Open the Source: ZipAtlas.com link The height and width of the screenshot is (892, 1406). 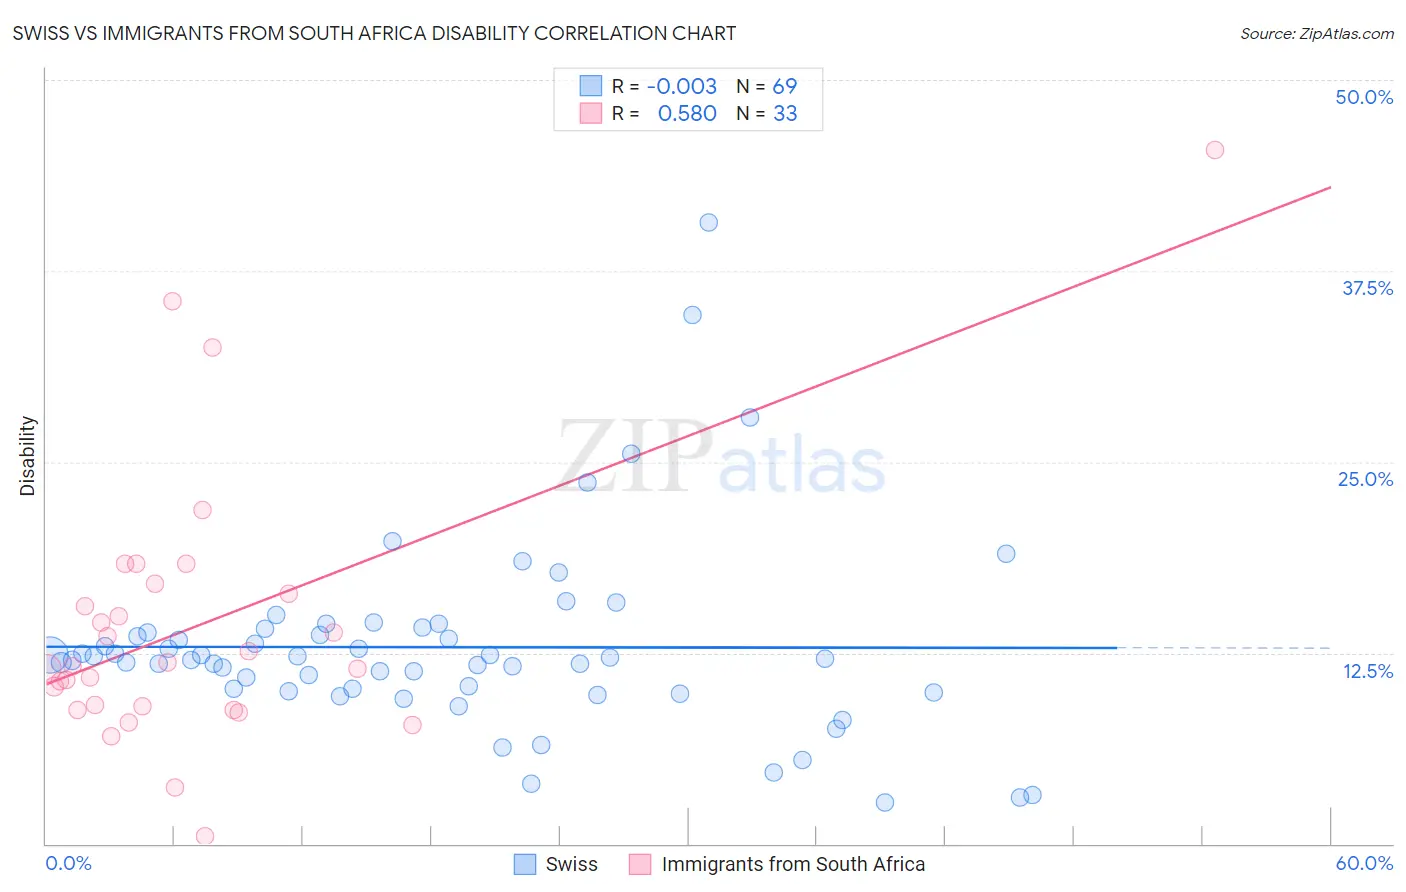tap(1317, 33)
